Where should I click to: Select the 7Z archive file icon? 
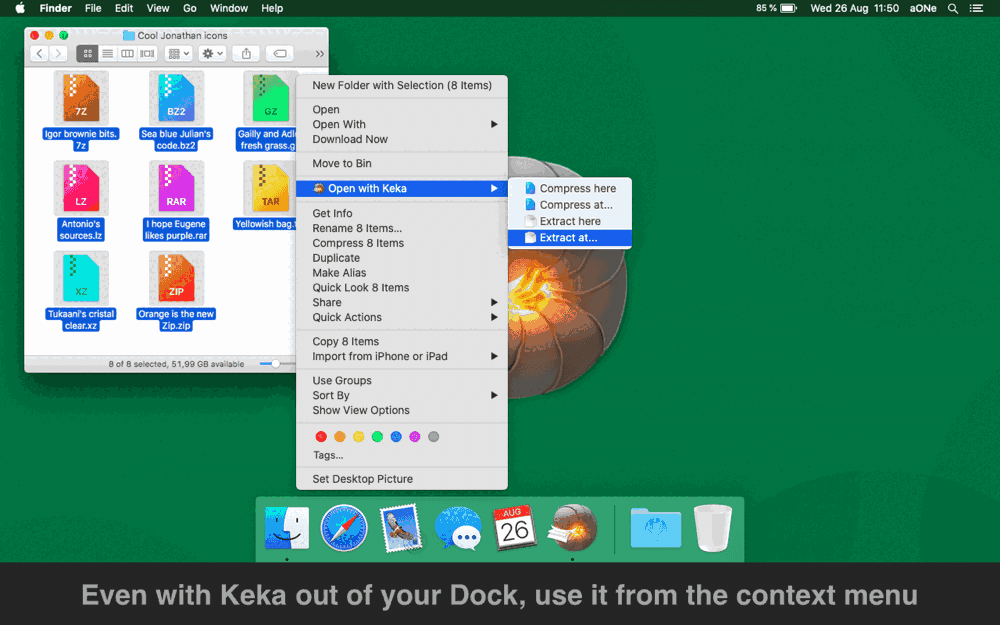81,98
